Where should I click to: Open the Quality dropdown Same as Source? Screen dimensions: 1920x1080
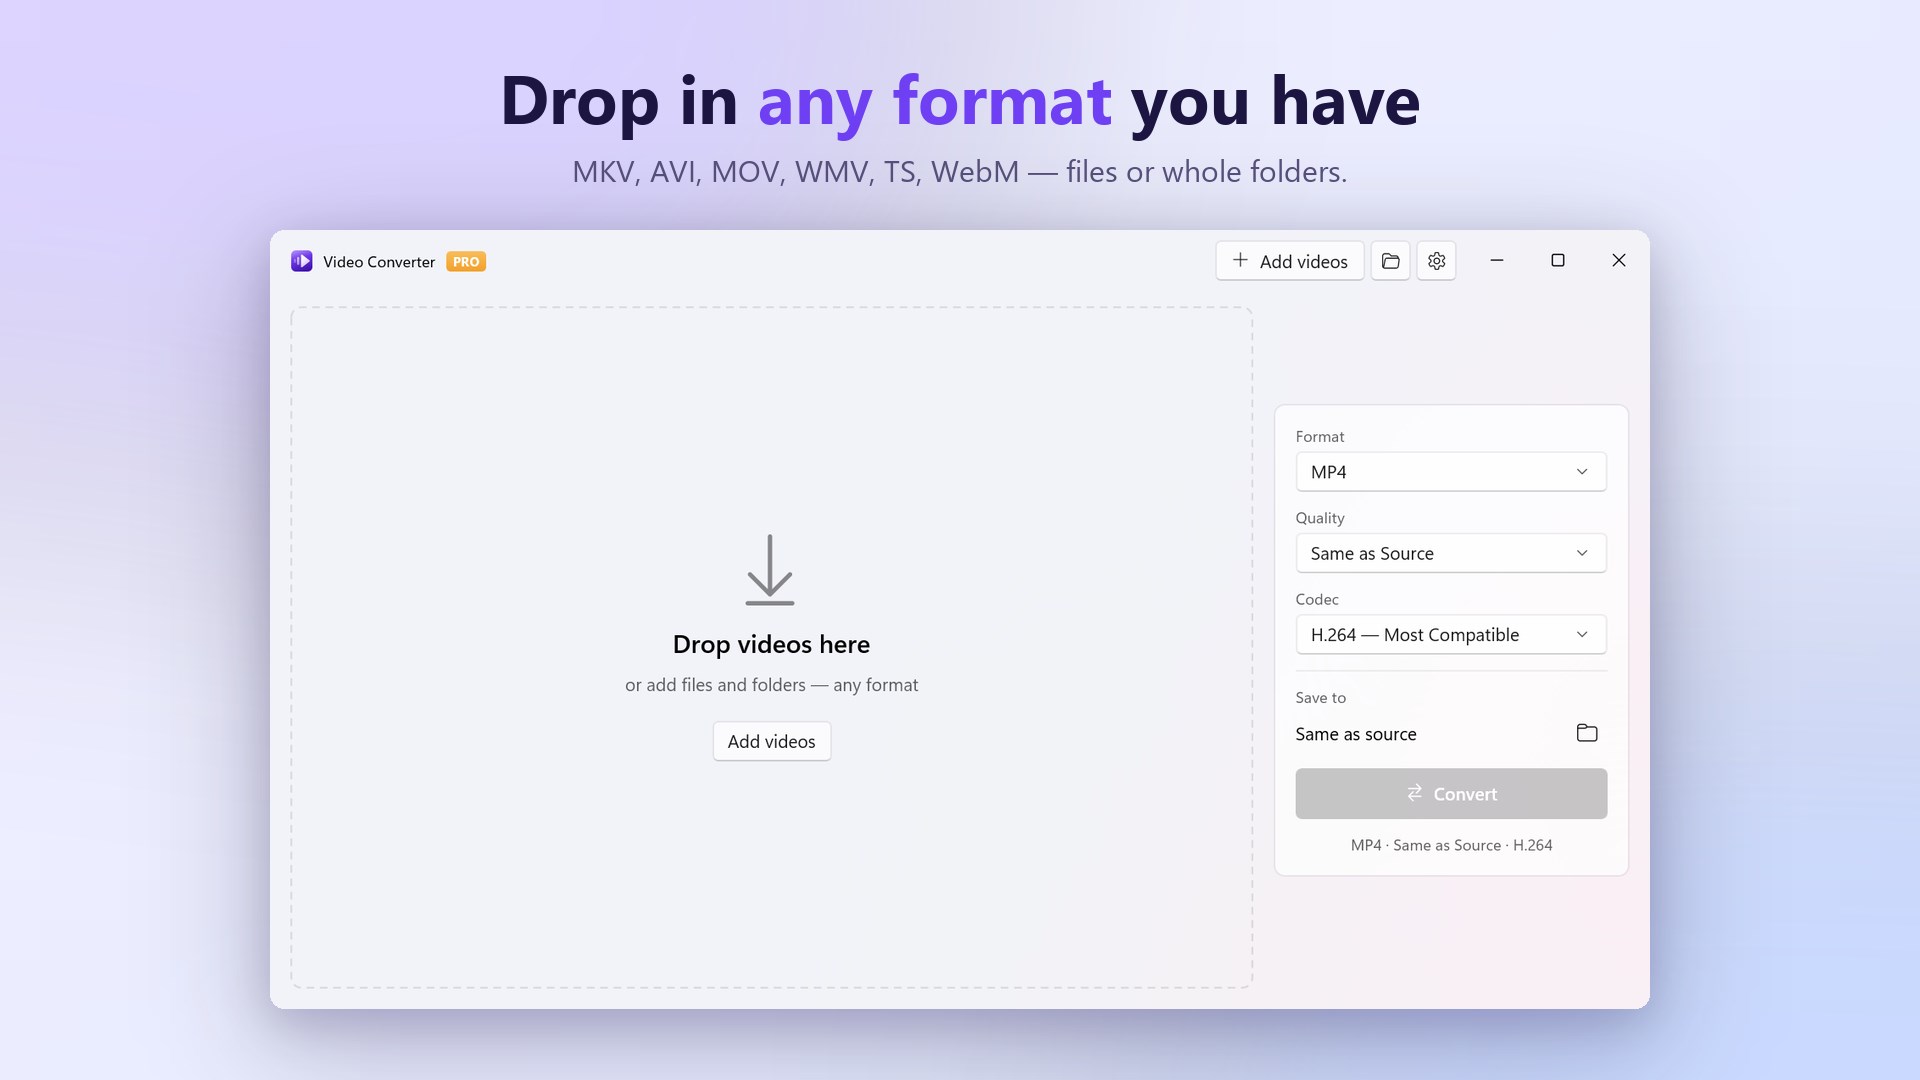click(1451, 553)
